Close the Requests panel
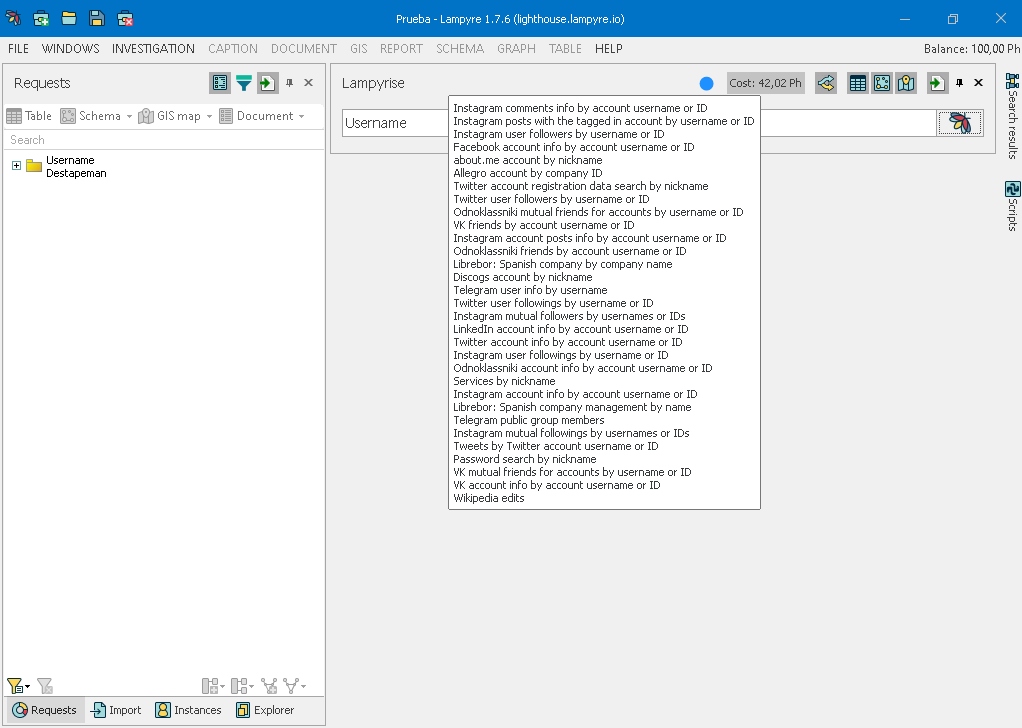Screen dimensions: 1022x728 308,83
